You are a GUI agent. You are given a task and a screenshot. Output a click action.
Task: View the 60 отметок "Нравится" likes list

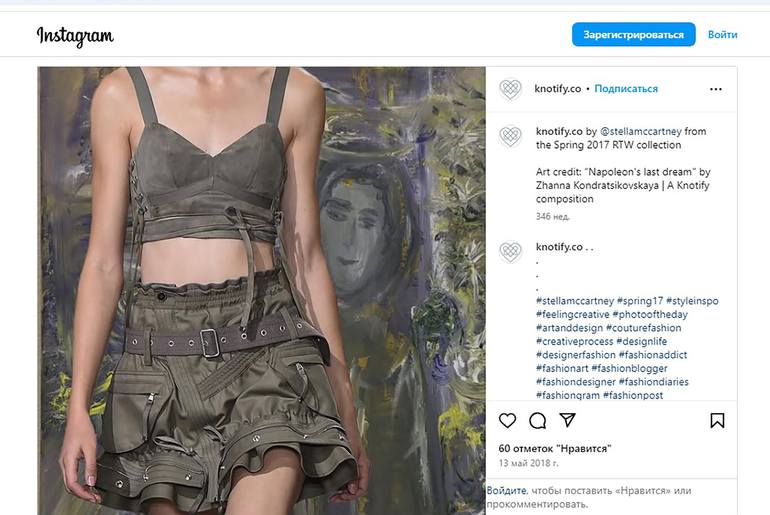click(x=554, y=448)
